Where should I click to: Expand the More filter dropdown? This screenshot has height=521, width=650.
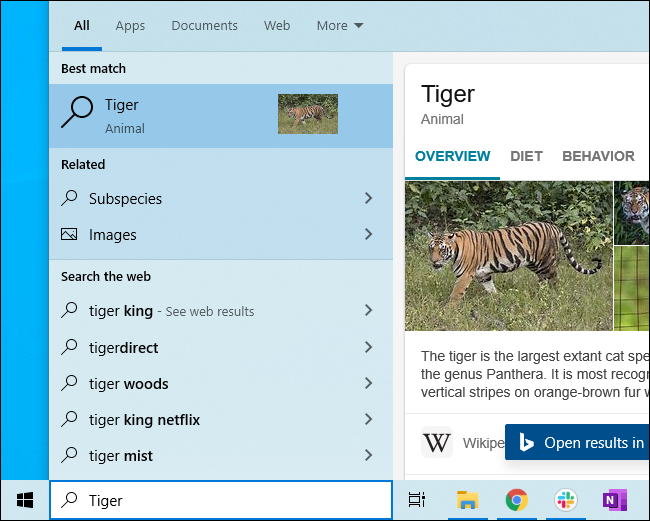(340, 26)
